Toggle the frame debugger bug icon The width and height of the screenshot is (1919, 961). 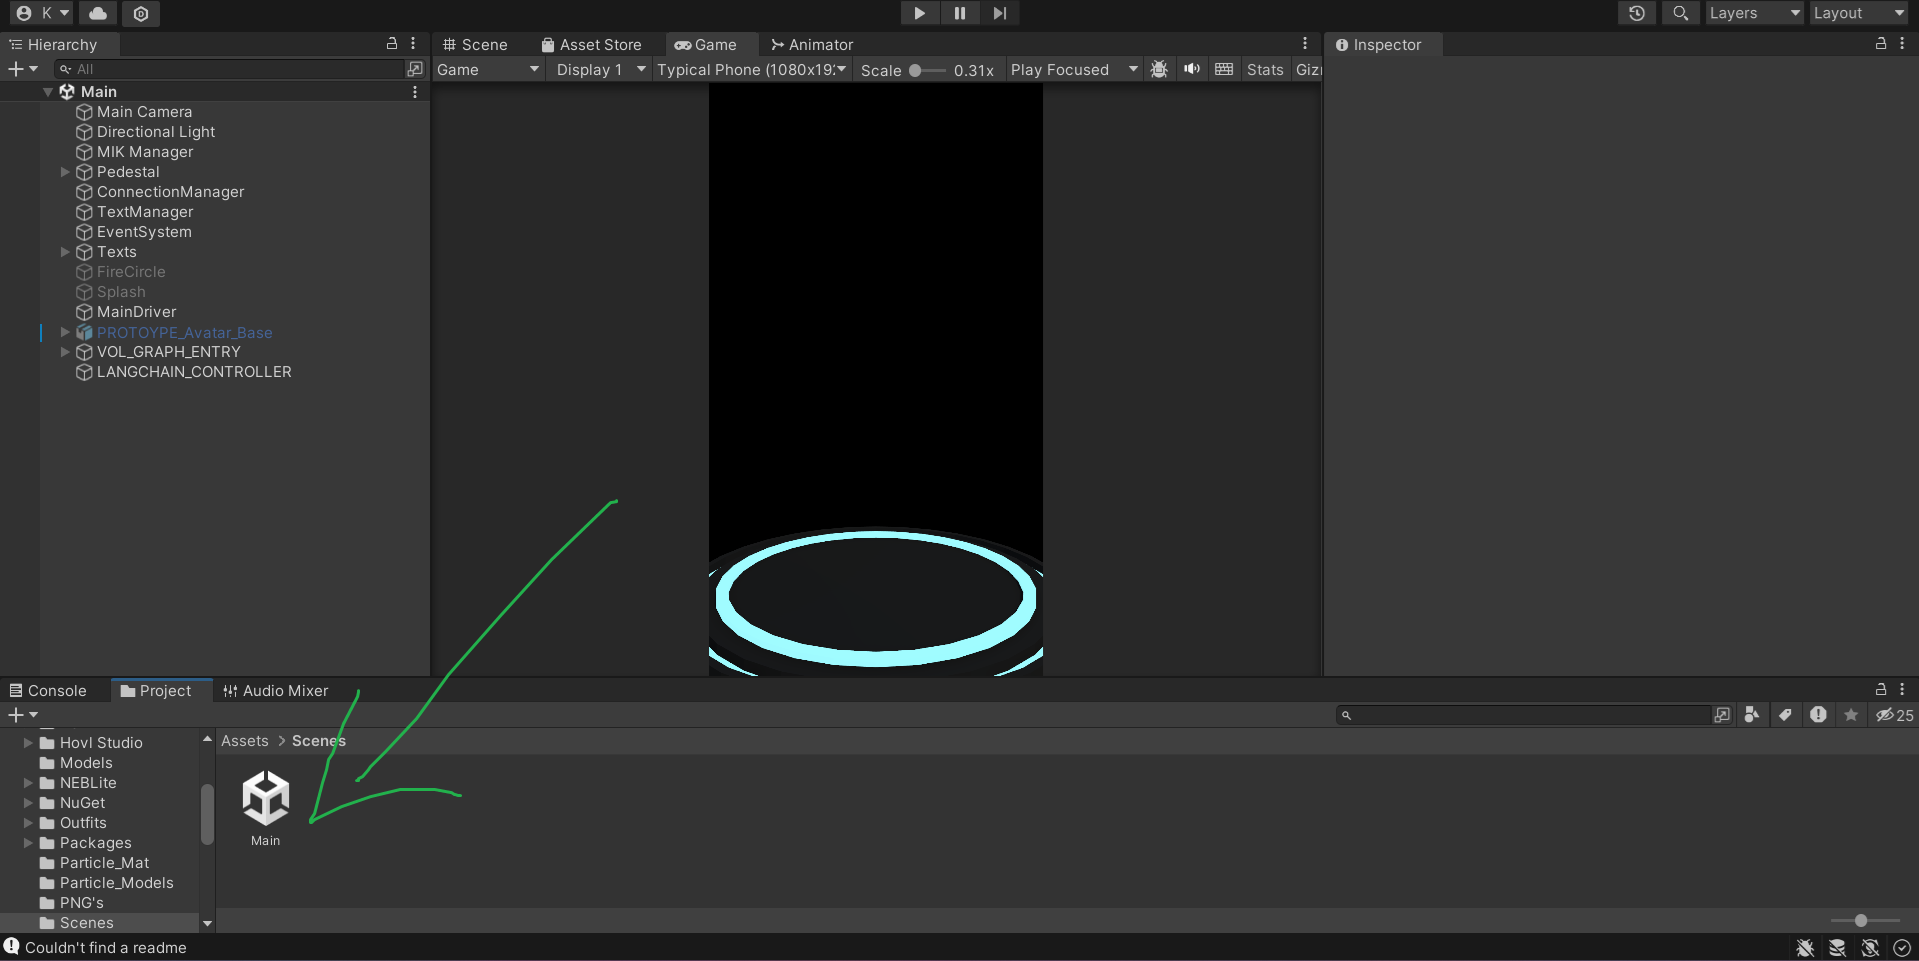1159,69
